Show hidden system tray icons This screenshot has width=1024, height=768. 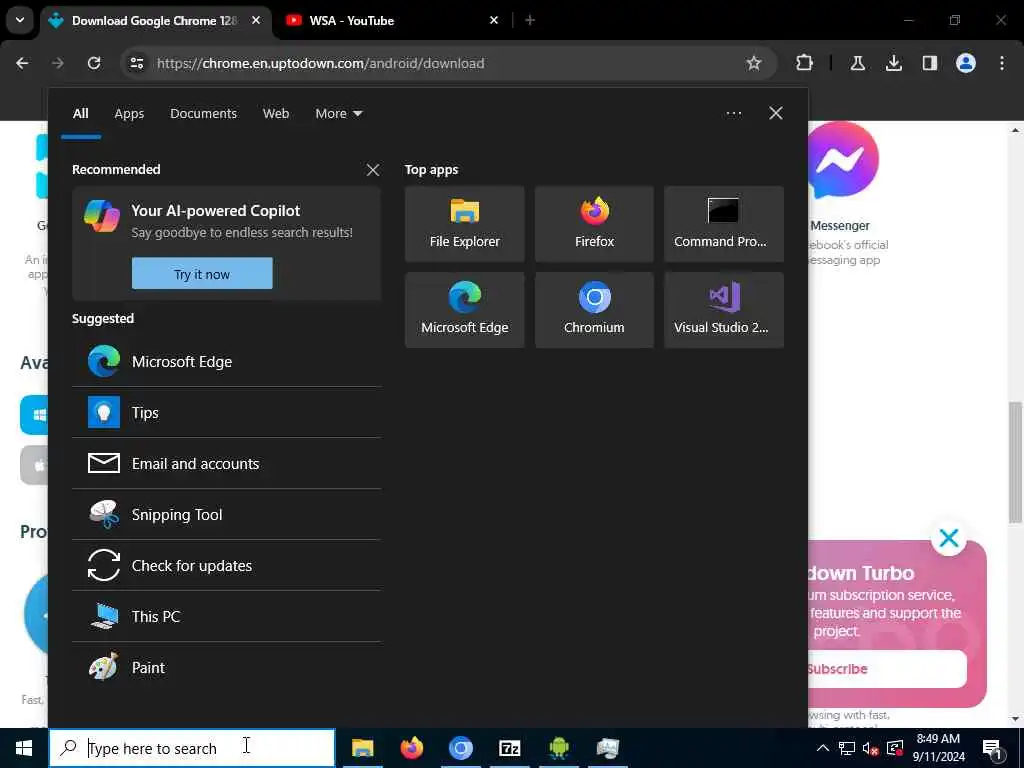pyautogui.click(x=823, y=748)
